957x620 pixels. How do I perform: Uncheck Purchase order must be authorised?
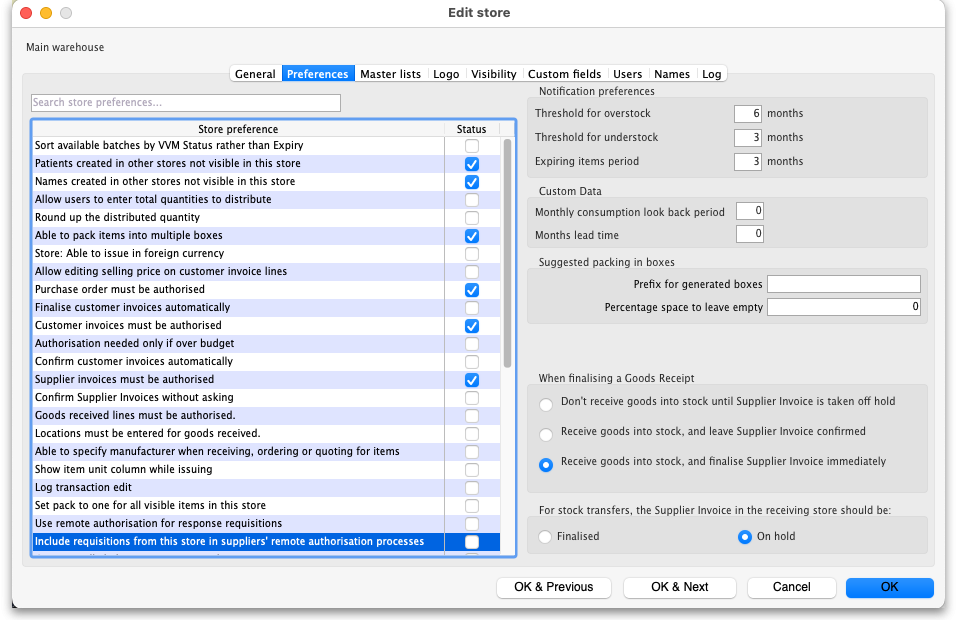pos(472,290)
